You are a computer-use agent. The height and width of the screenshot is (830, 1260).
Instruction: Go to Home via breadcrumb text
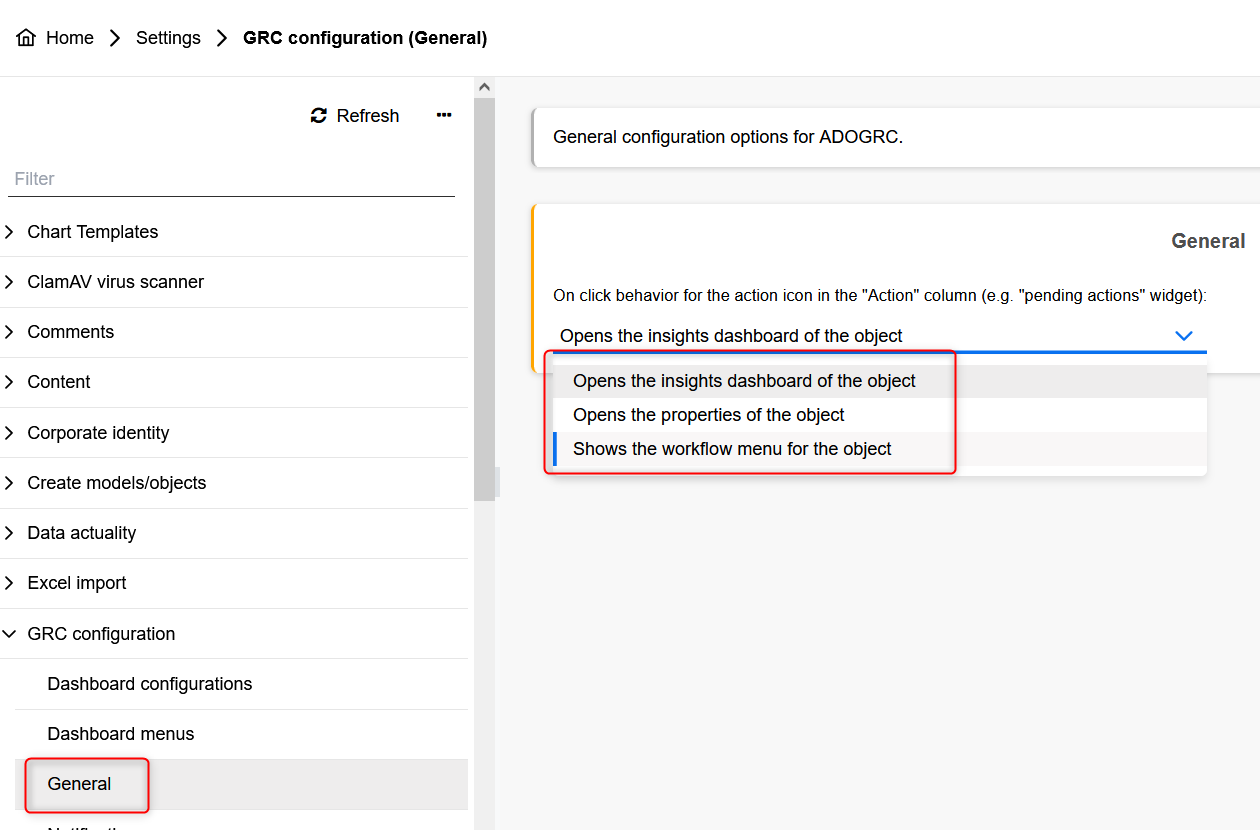pos(70,38)
